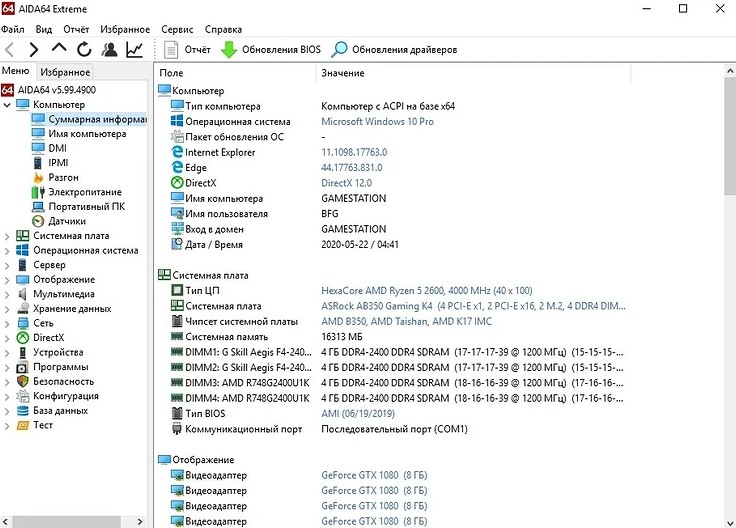This screenshot has height=528, width=736.
Task: Click the Конфигурация tree icon
Action: pos(23,396)
